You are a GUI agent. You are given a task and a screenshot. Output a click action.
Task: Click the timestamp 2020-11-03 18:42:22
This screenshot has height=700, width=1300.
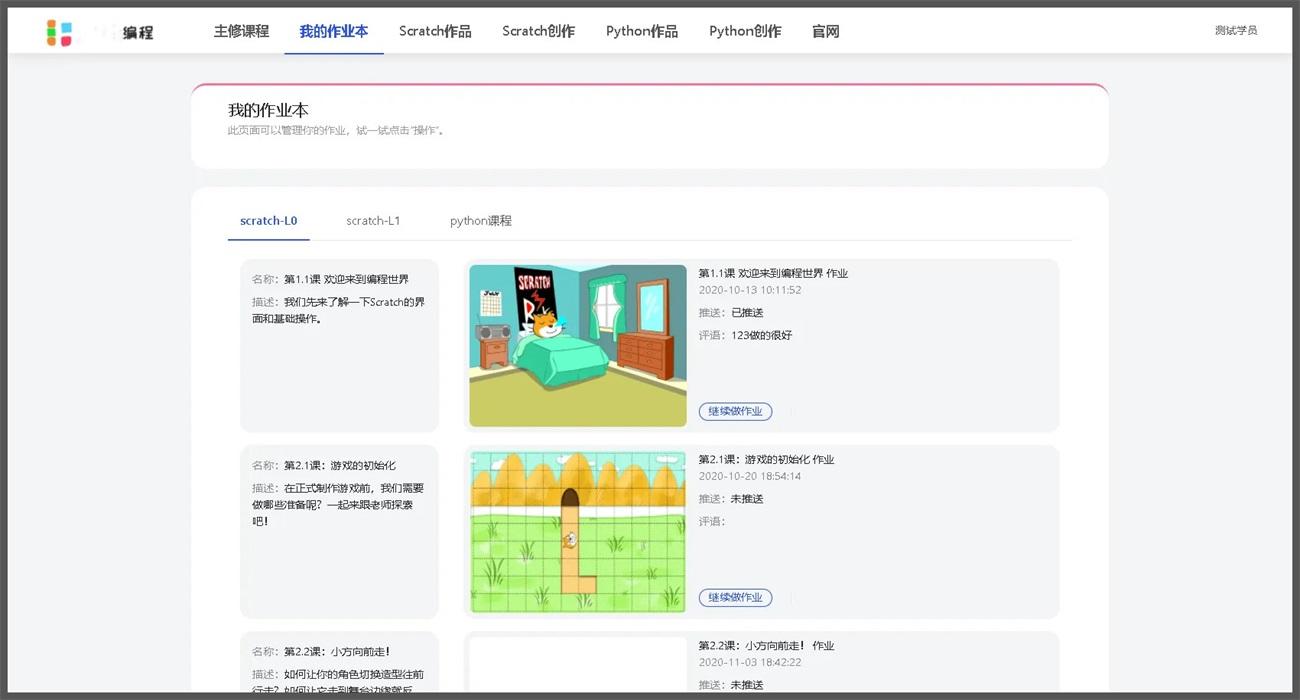click(x=750, y=662)
